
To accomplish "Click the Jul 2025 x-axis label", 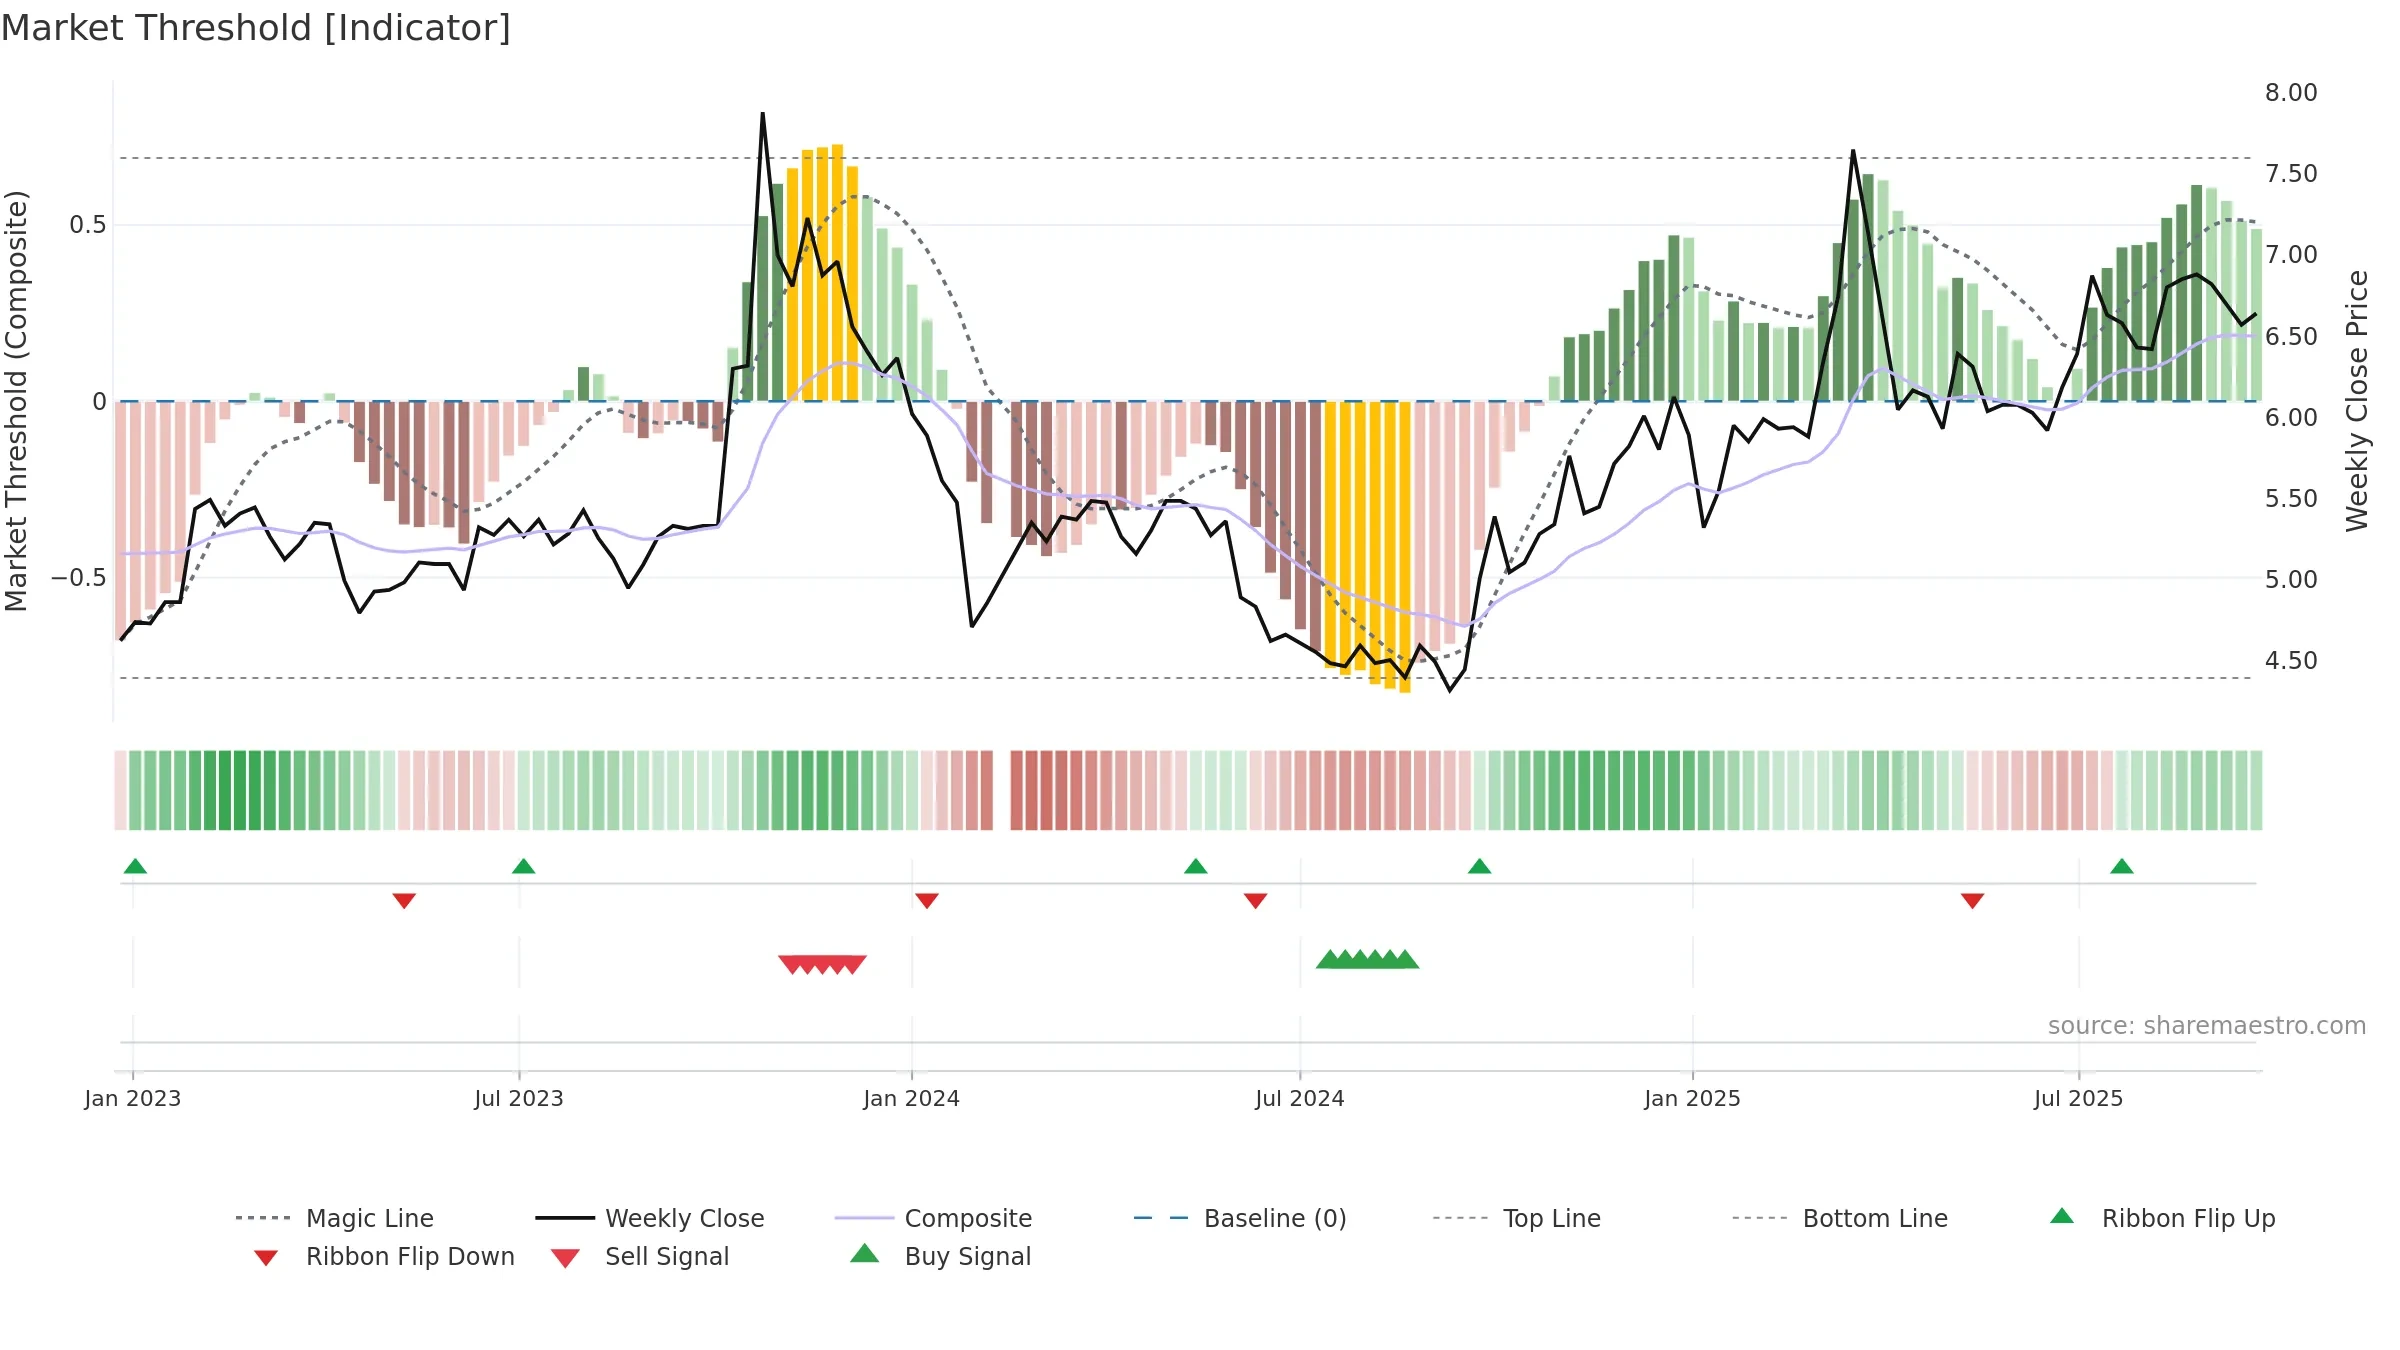I will (2078, 1099).
